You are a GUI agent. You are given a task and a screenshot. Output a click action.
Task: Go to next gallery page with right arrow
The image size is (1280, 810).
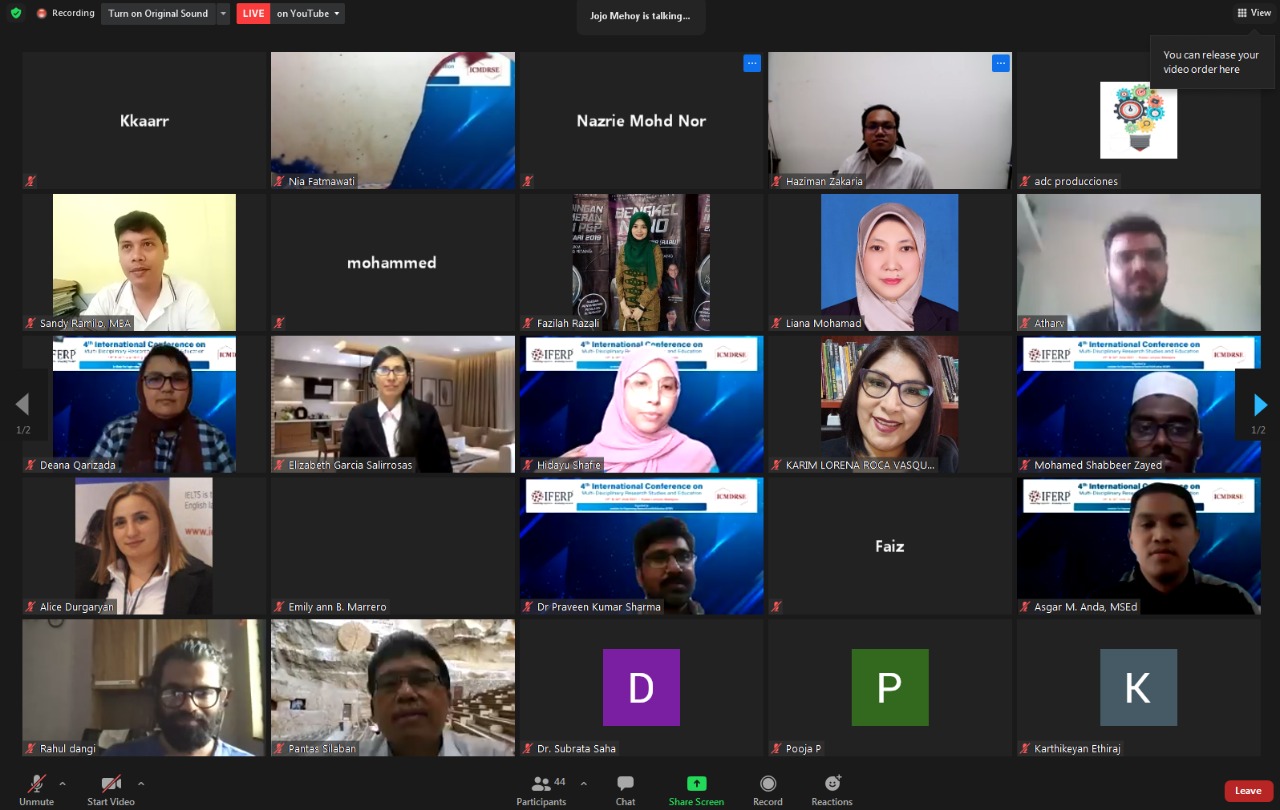[x=1260, y=404]
